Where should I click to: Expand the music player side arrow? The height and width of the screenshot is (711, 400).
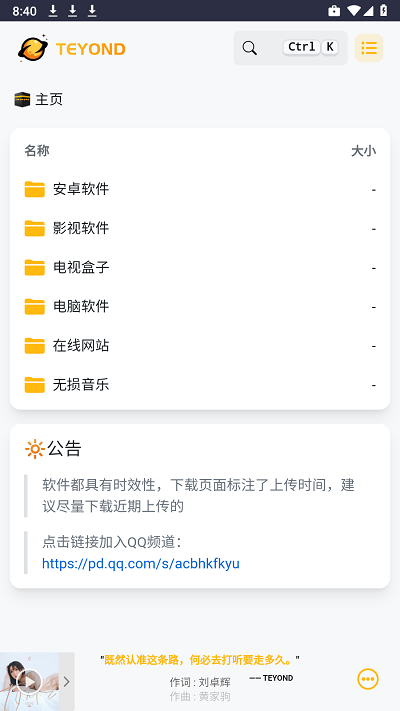[x=67, y=682]
